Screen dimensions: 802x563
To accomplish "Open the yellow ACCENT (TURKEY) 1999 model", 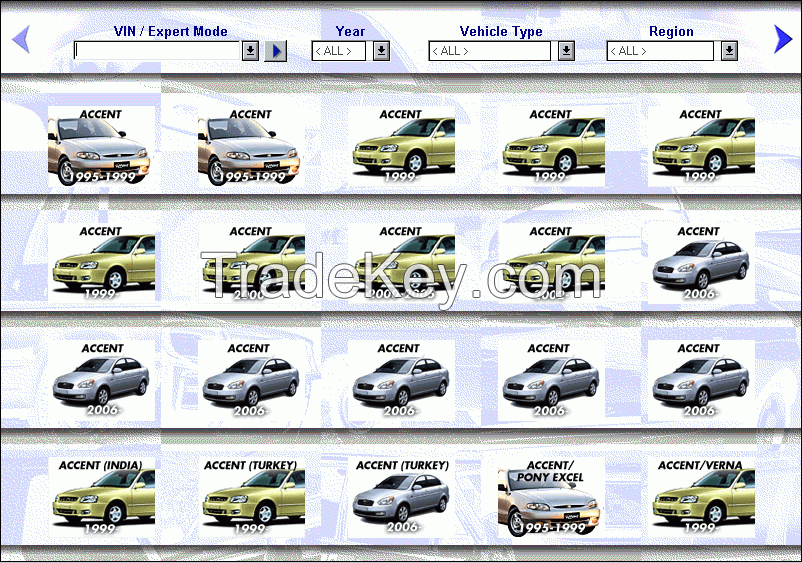I will click(251, 496).
